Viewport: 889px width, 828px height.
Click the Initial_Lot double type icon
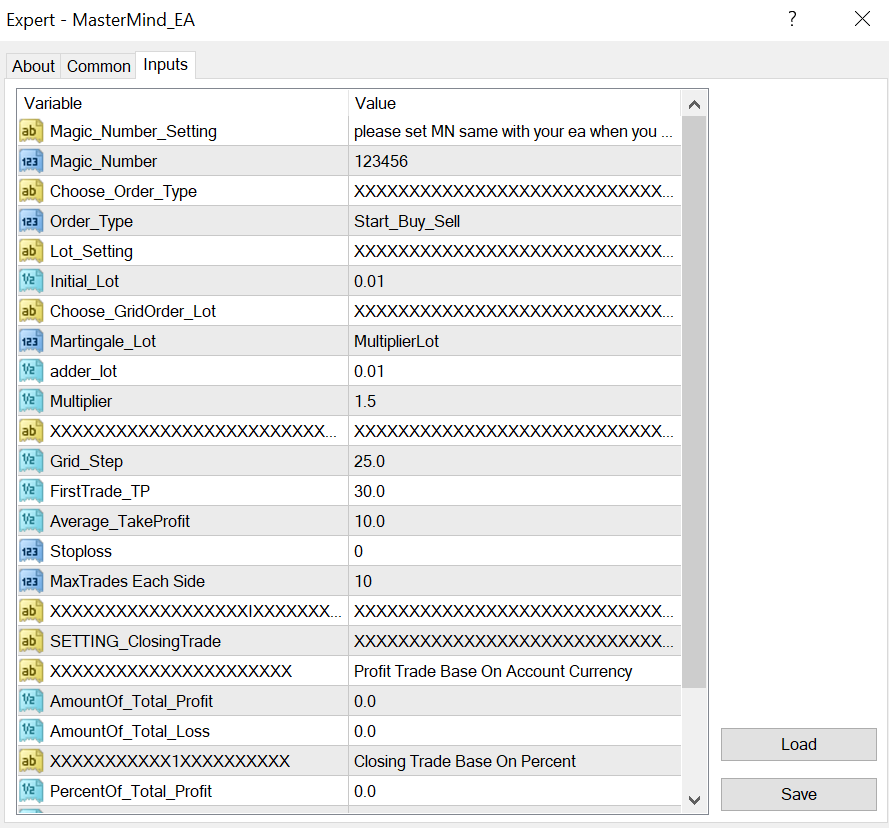click(31, 281)
